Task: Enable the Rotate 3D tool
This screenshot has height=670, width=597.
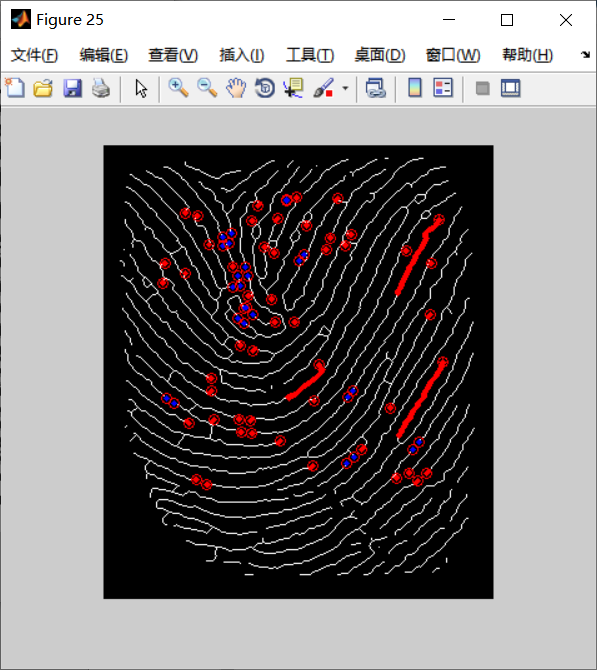Action: (265, 88)
